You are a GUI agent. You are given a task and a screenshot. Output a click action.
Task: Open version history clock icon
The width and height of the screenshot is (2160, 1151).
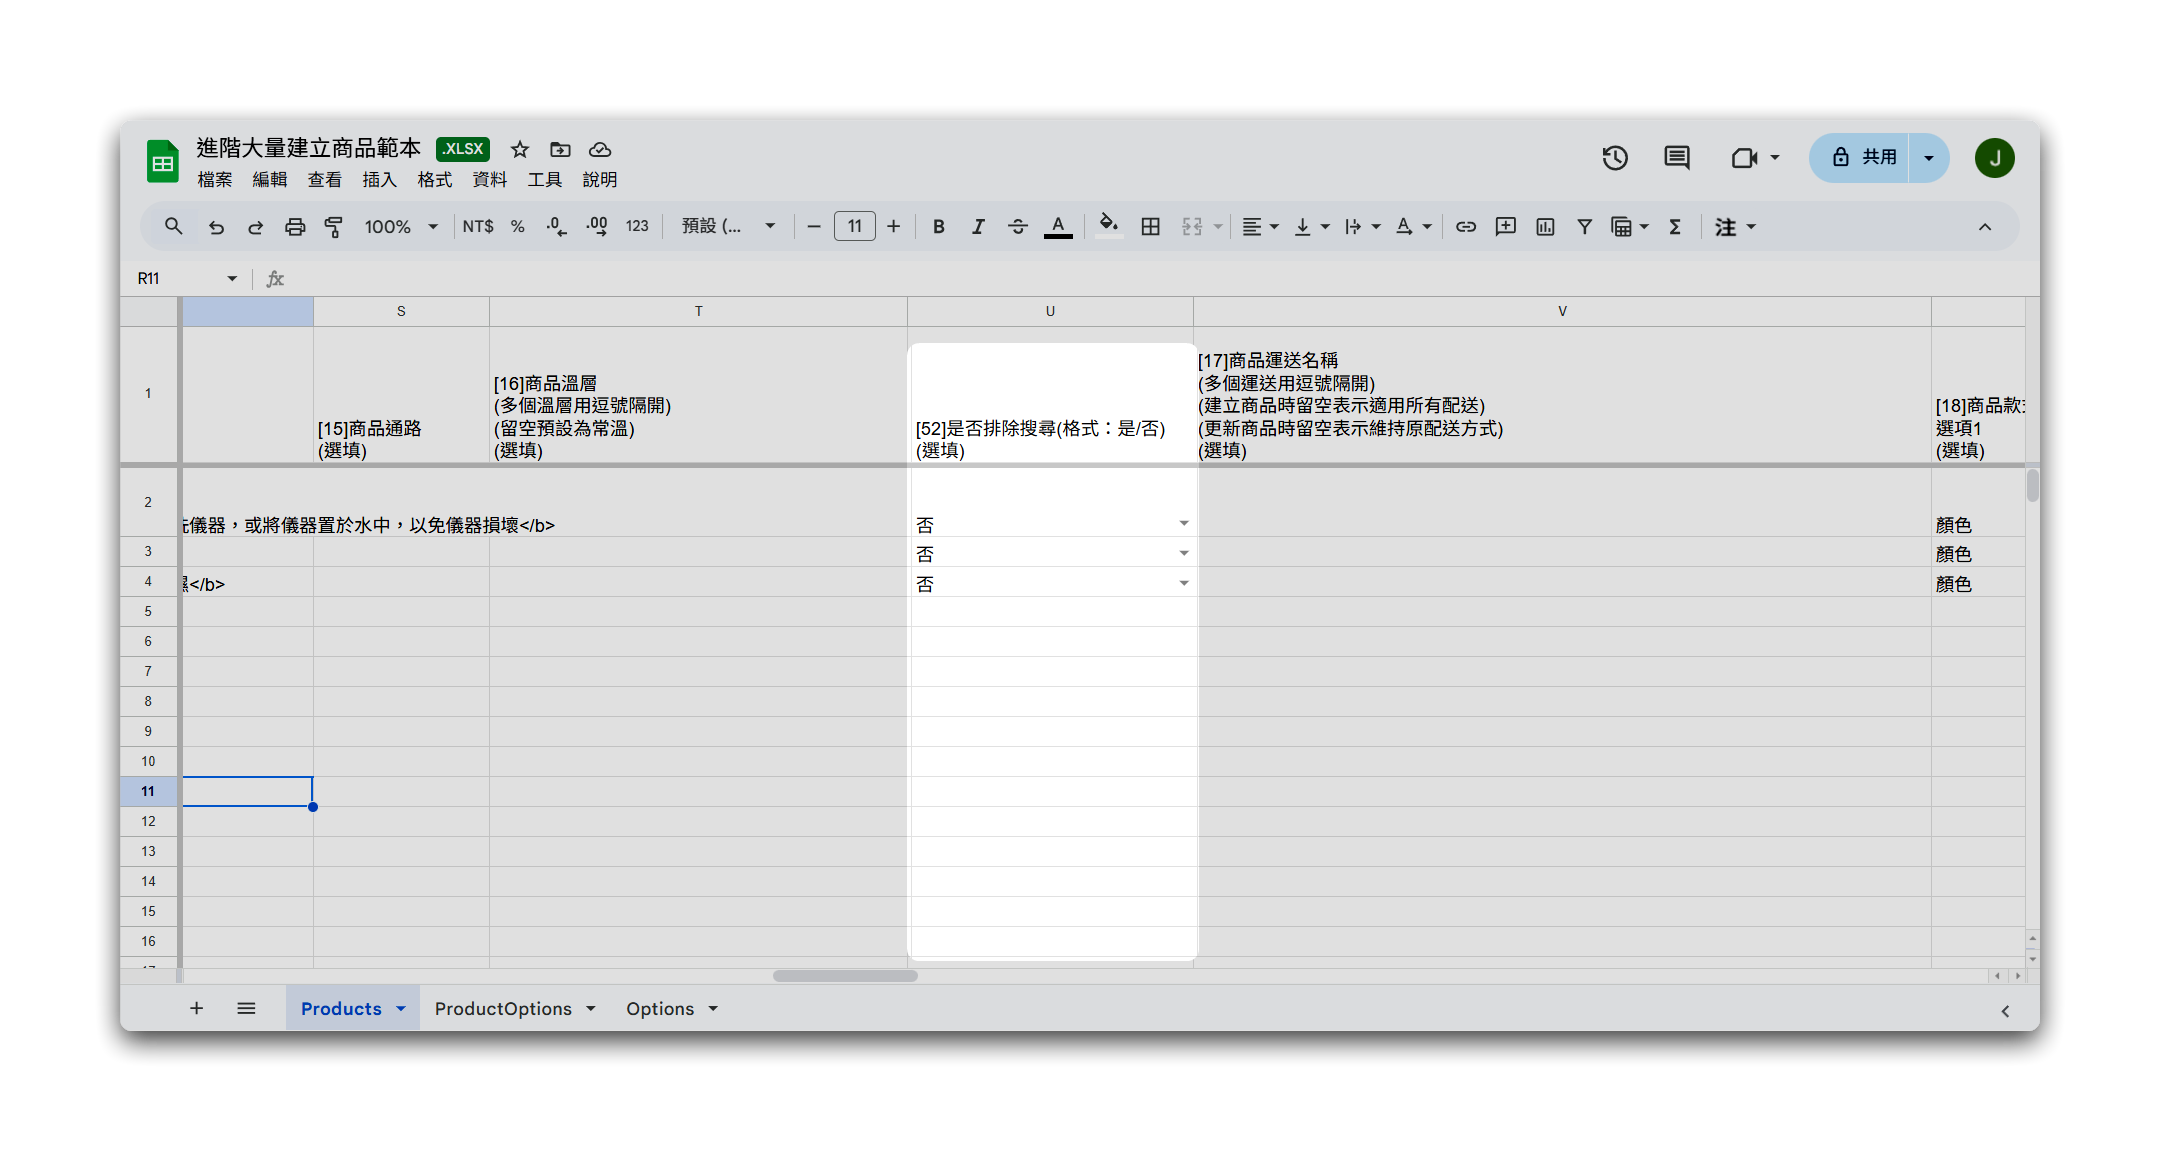click(x=1615, y=158)
